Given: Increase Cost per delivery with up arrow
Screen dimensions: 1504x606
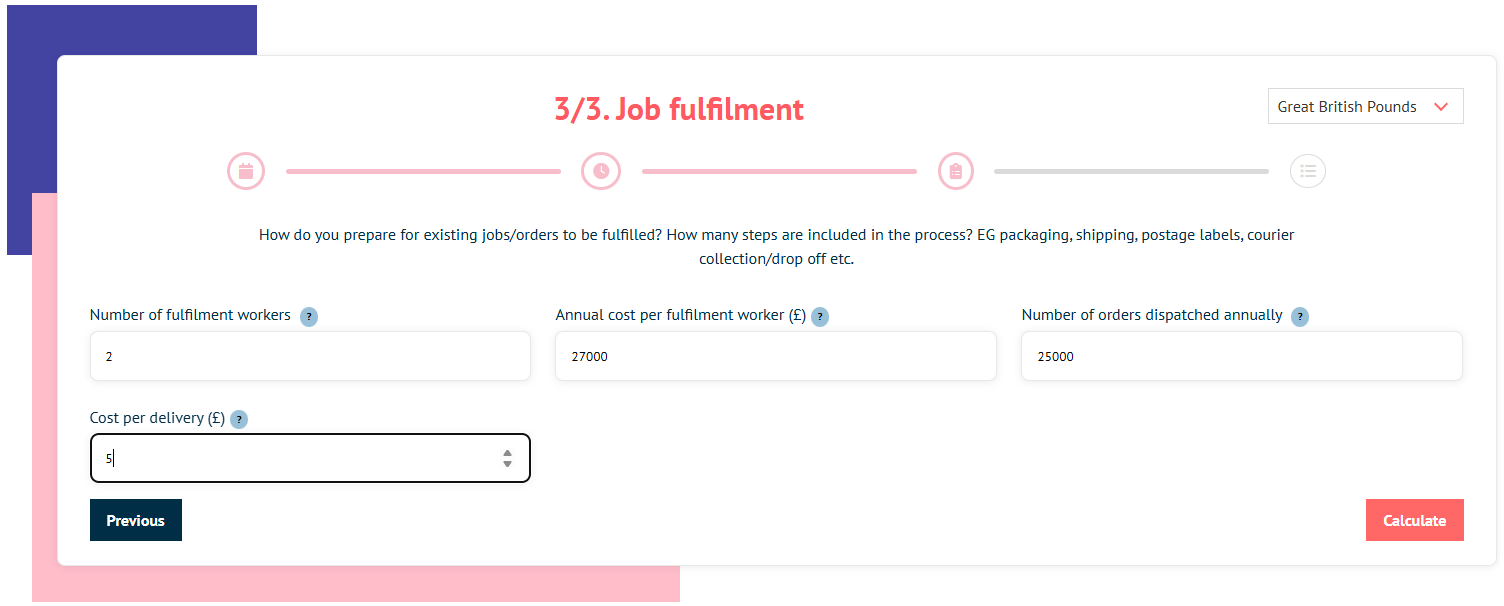Looking at the screenshot, I should [x=508, y=453].
